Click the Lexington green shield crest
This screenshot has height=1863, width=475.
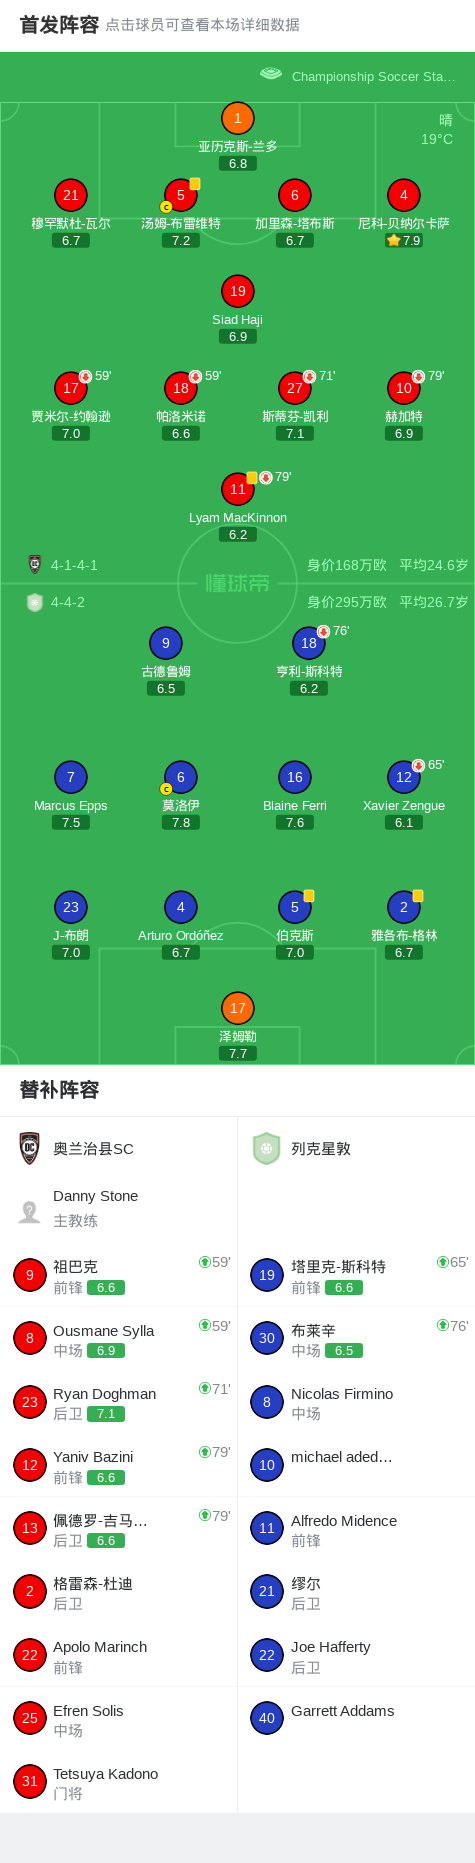[267, 1148]
